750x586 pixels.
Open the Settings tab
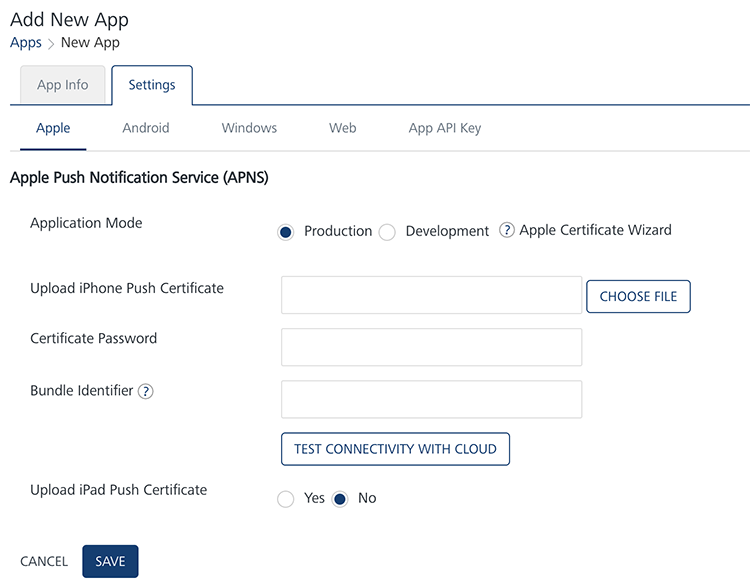pos(152,85)
